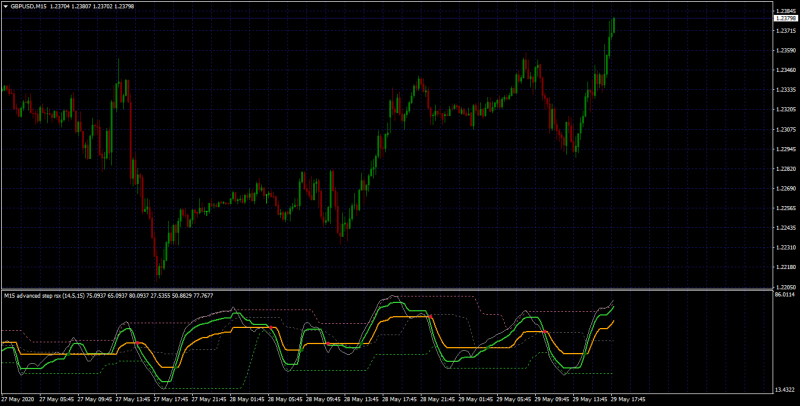800x406 pixels.
Task: Click the 13.4322 indicator scale minimum
Action: [786, 390]
